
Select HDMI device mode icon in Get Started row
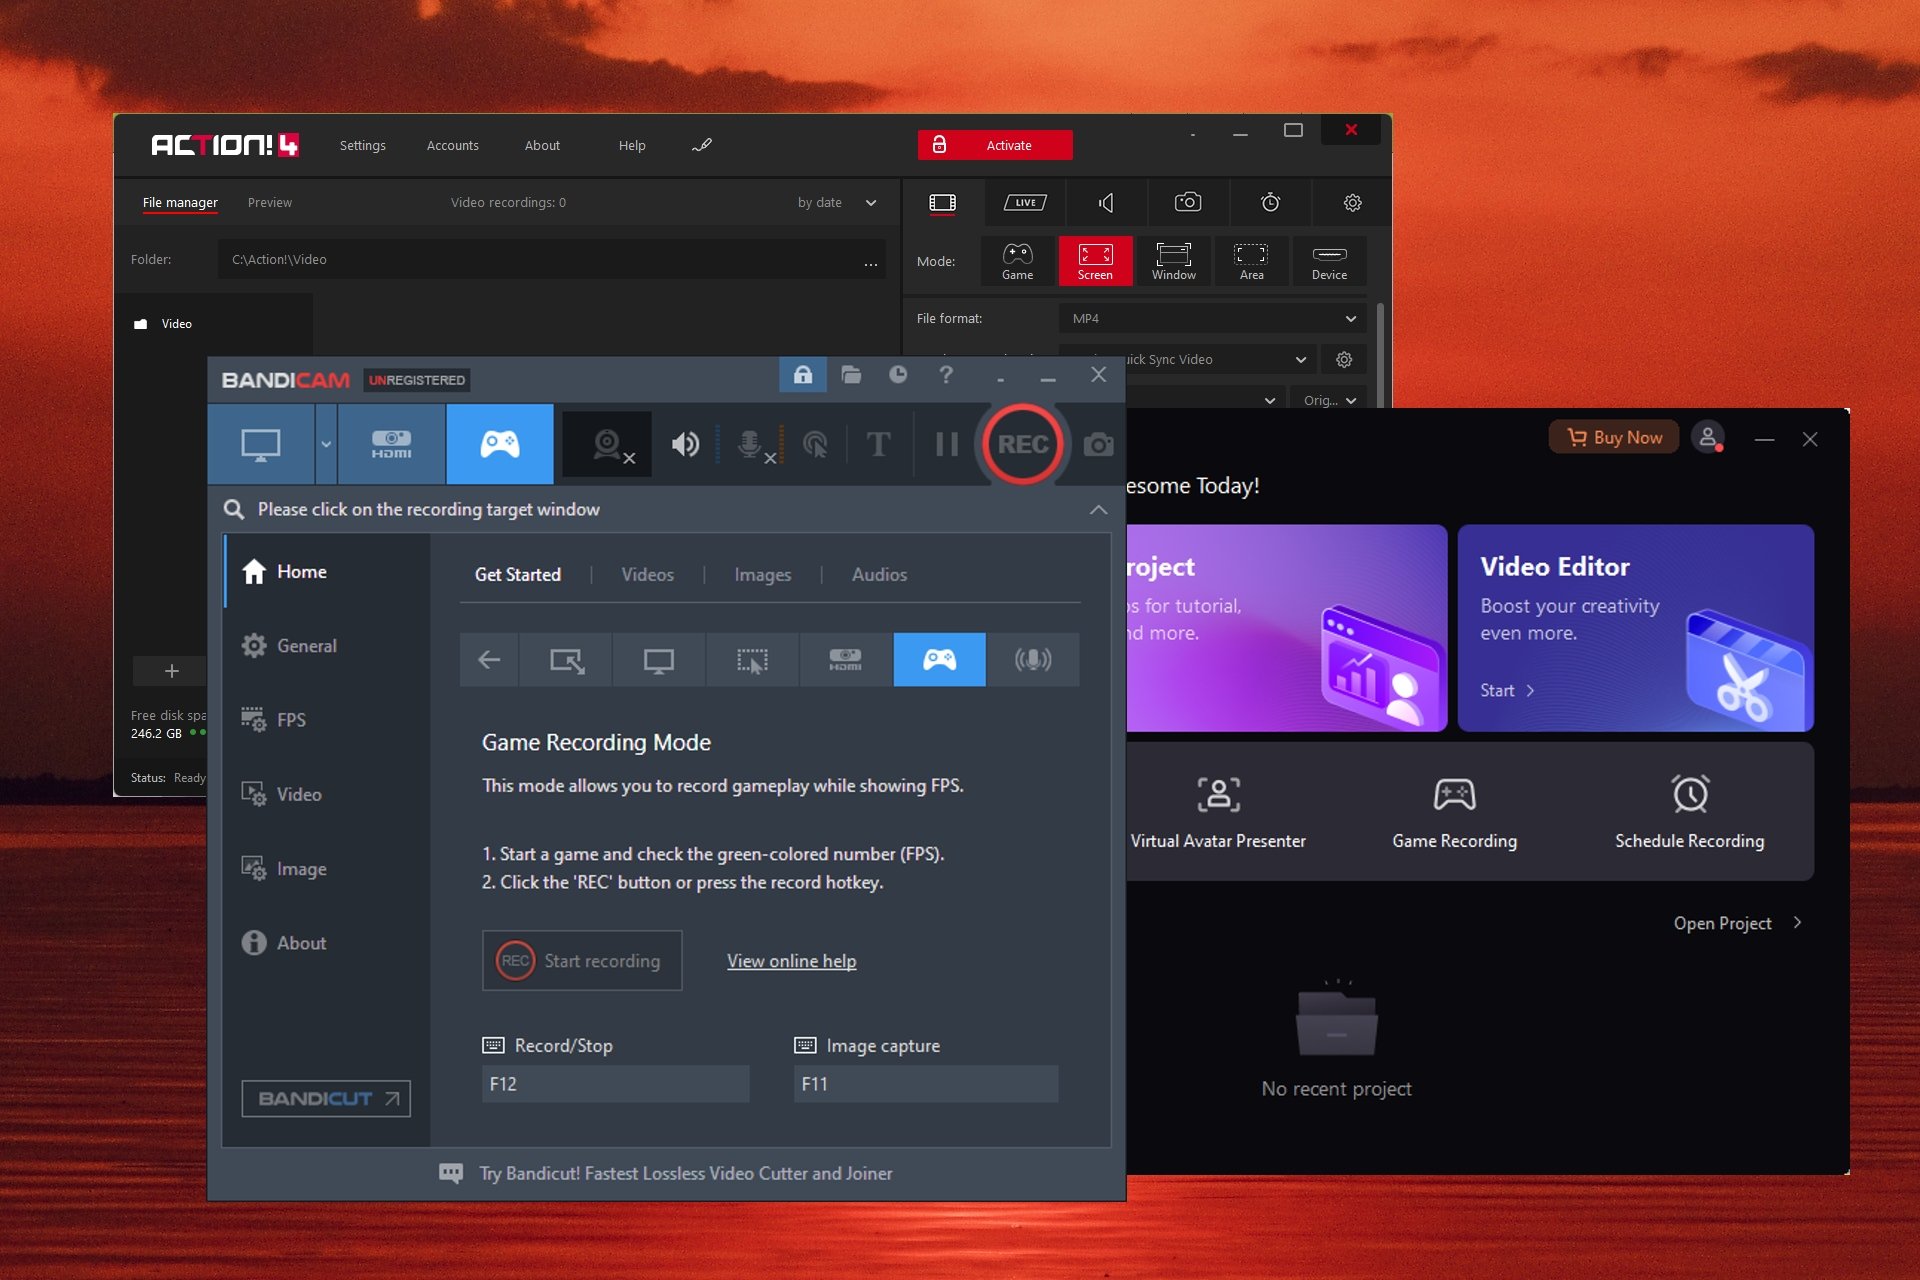coord(845,660)
